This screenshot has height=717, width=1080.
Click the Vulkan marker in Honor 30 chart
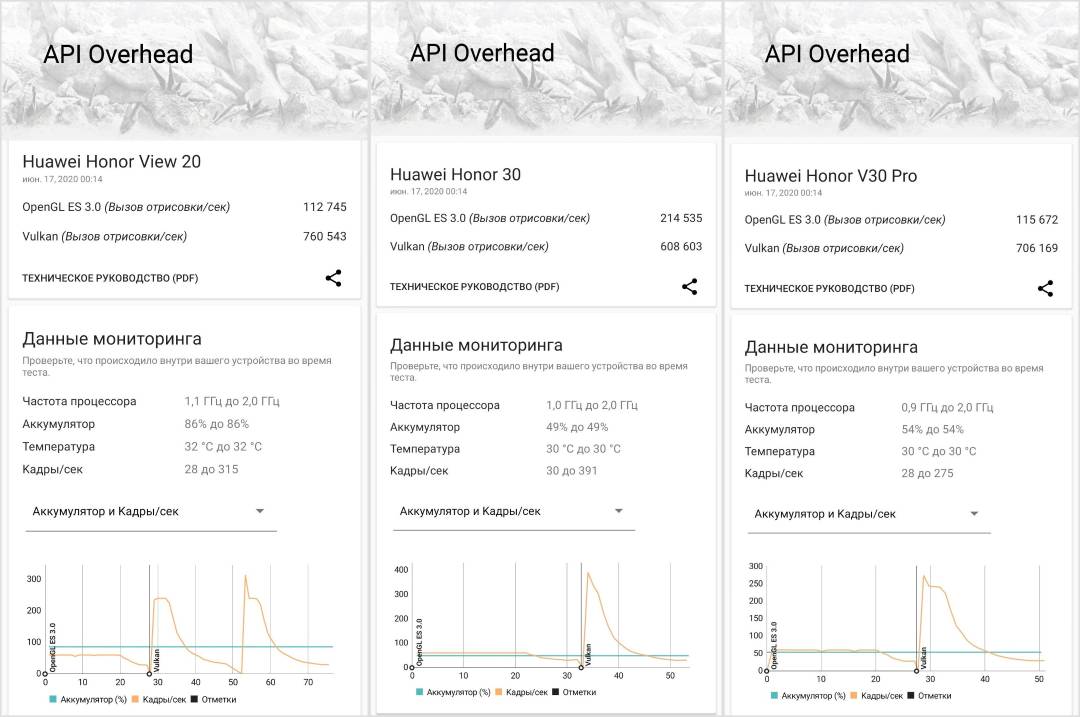[x=581, y=666]
